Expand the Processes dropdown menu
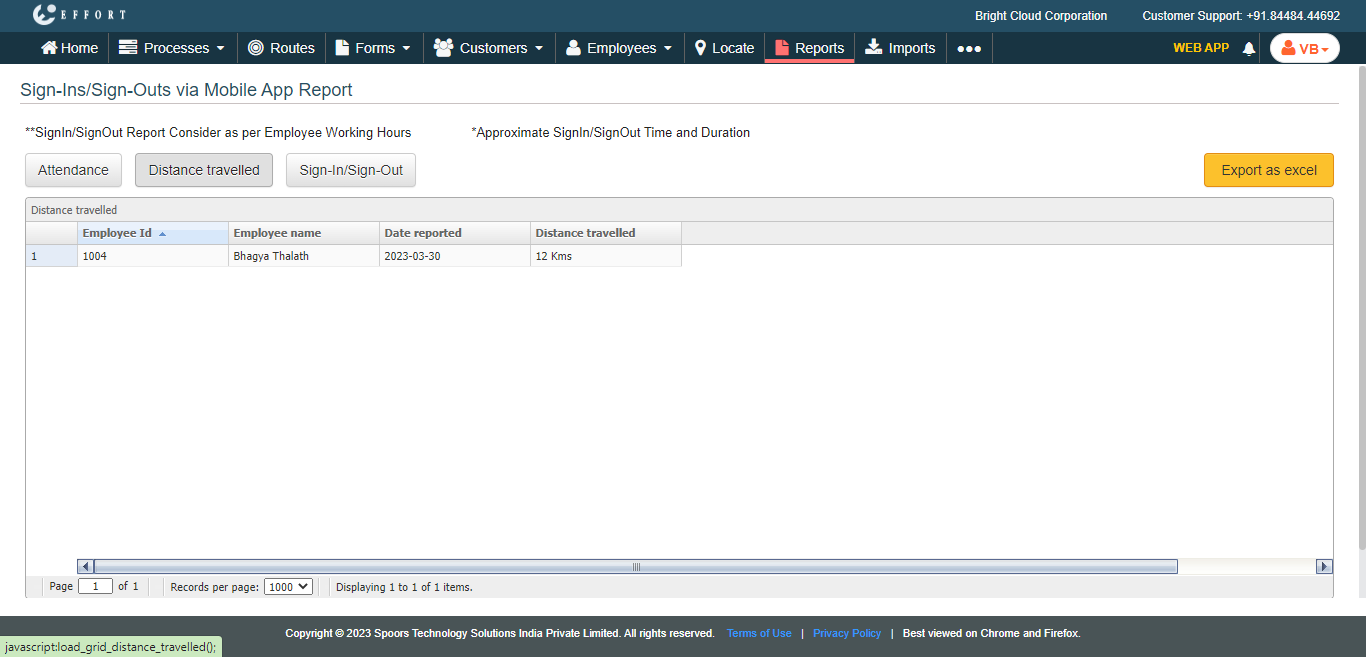The image size is (1366, 657). tap(172, 48)
